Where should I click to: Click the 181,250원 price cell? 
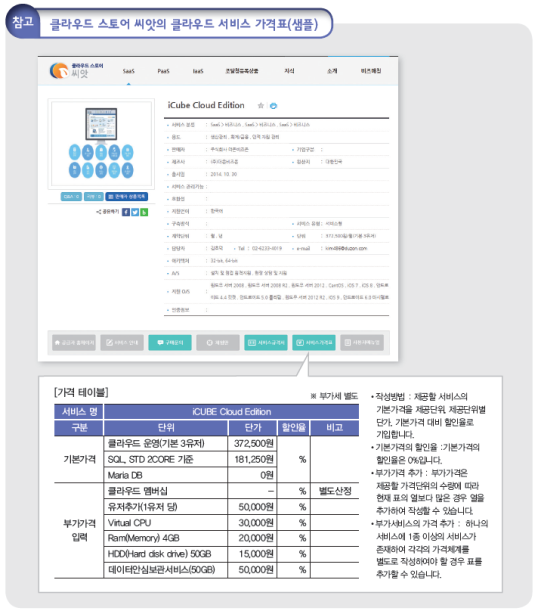pos(254,459)
